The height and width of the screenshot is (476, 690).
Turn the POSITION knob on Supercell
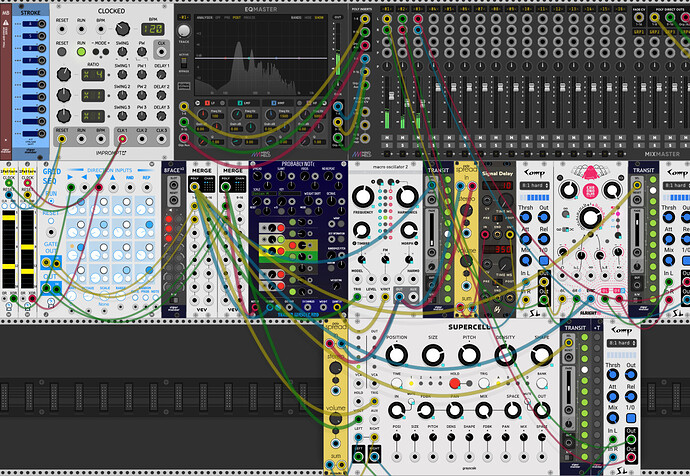[396, 355]
